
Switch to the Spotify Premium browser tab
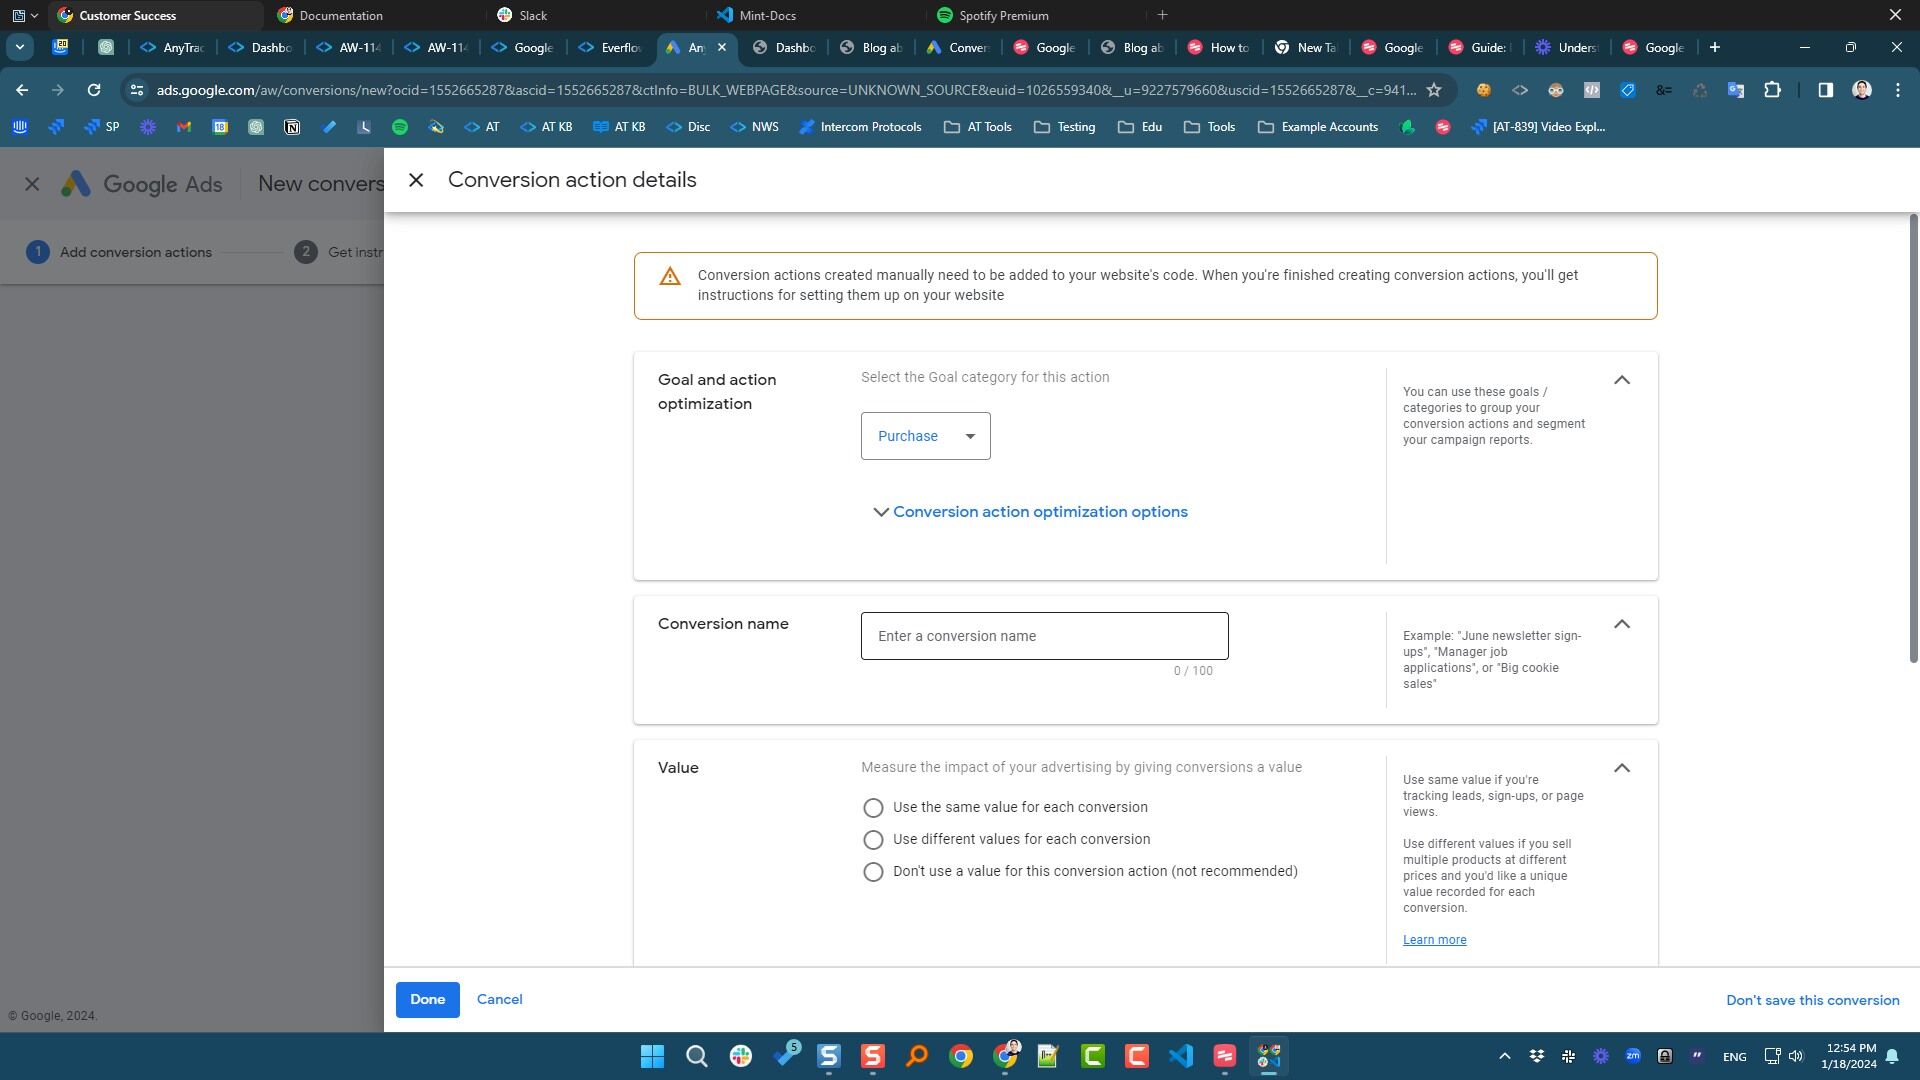(1000, 15)
